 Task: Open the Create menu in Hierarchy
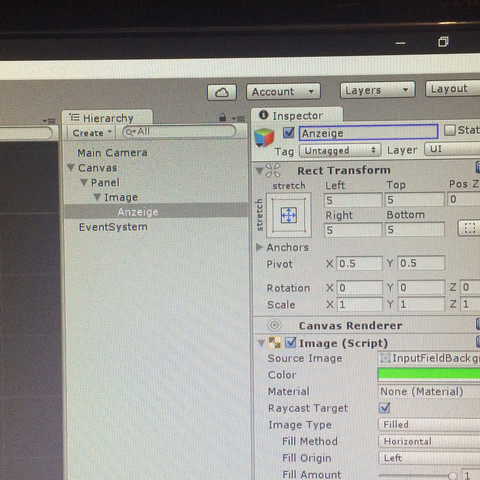click(91, 133)
